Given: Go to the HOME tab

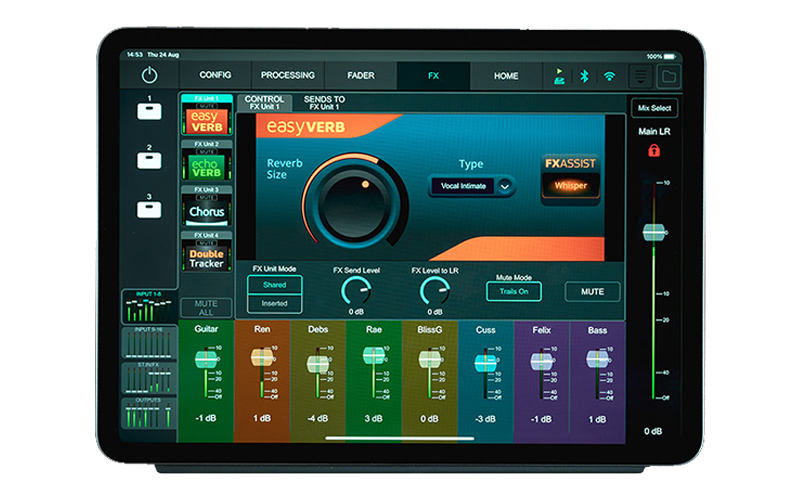Looking at the screenshot, I should pyautogui.click(x=506, y=76).
